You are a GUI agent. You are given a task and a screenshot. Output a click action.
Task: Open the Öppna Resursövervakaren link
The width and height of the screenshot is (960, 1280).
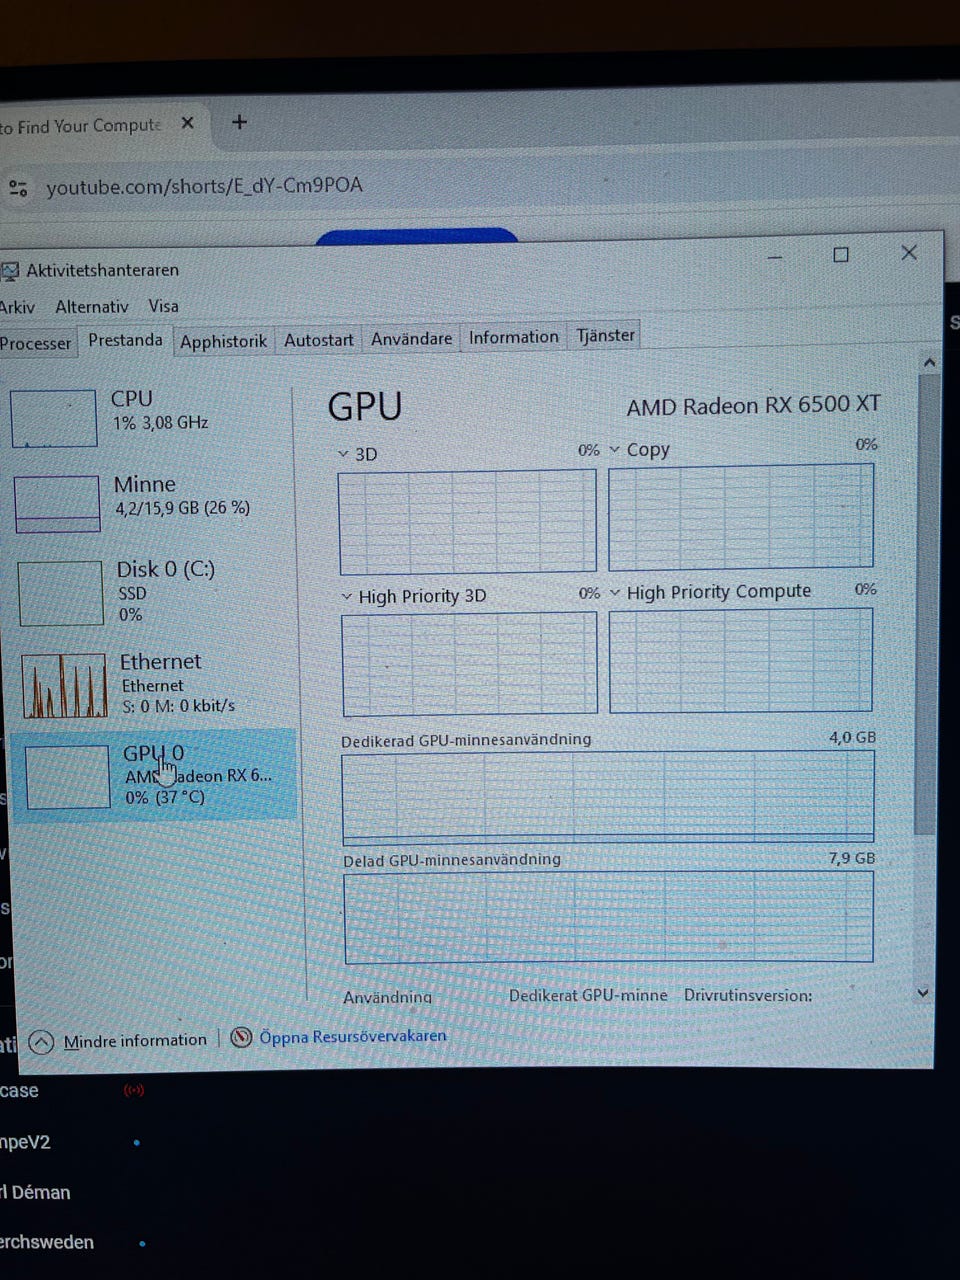pos(353,1037)
